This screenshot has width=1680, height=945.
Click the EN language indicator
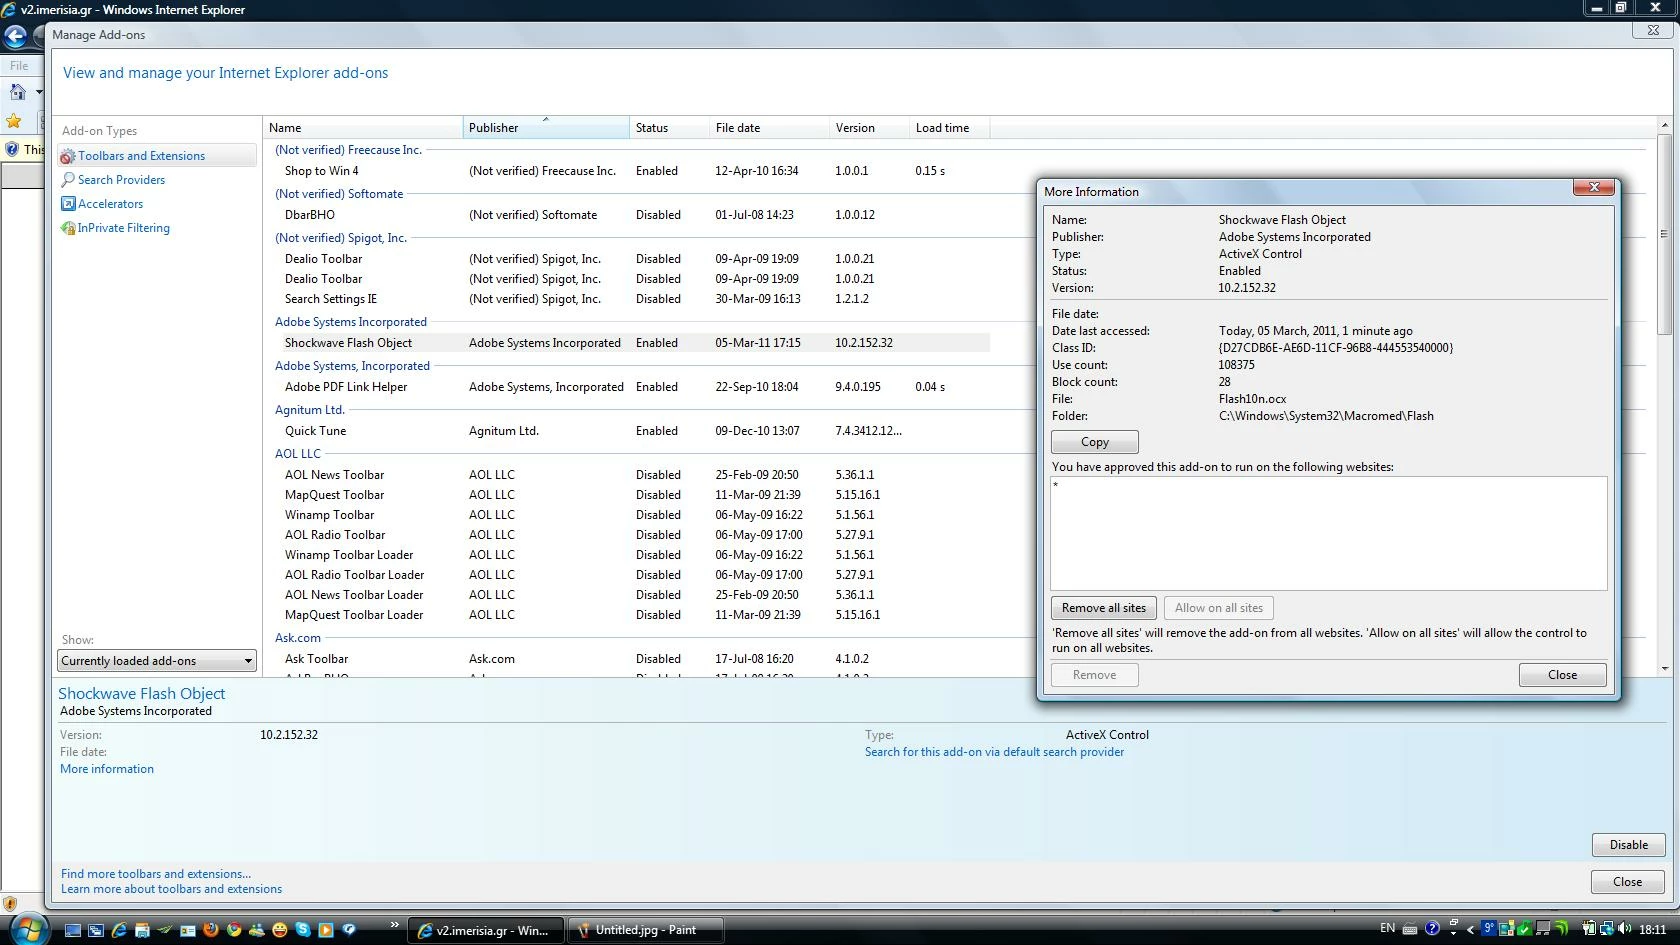pyautogui.click(x=1387, y=928)
